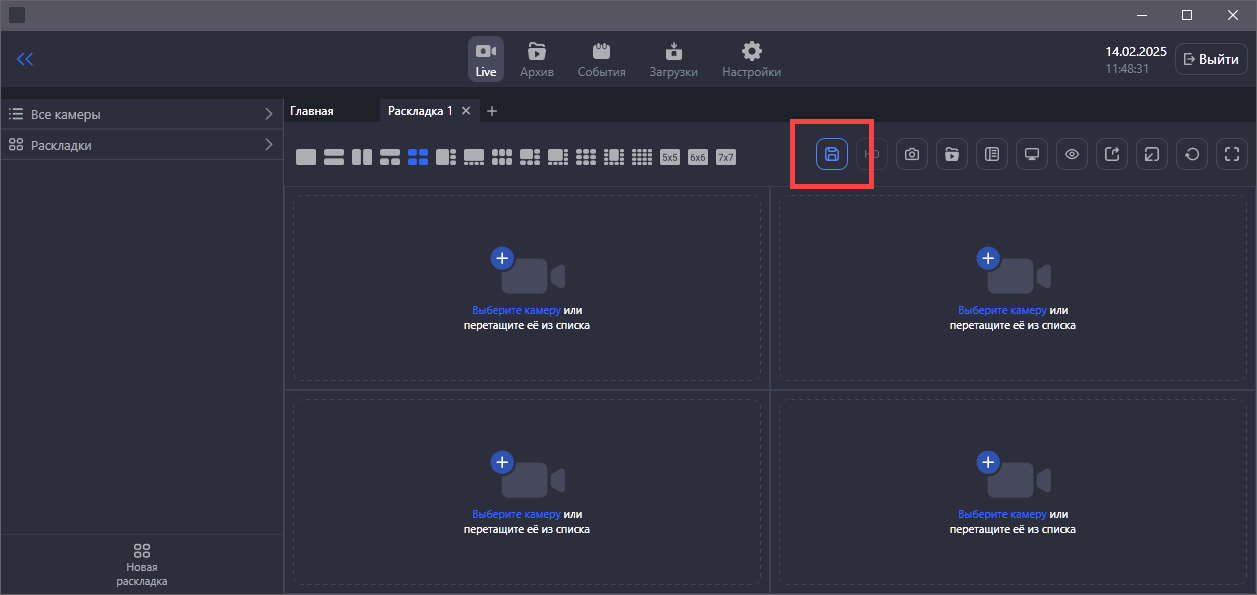Enter fullscreen mode via corner-brackets icon
The width and height of the screenshot is (1257, 595).
coord(1232,154)
